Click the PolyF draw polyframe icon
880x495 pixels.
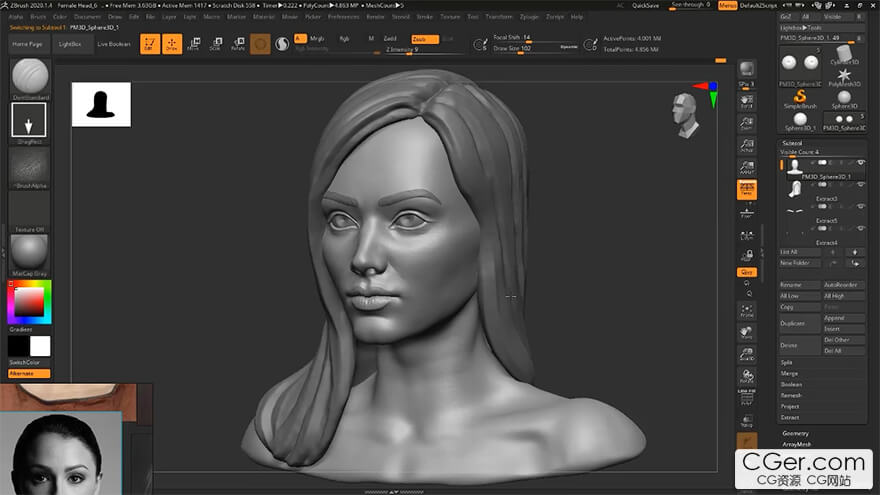tap(746, 398)
